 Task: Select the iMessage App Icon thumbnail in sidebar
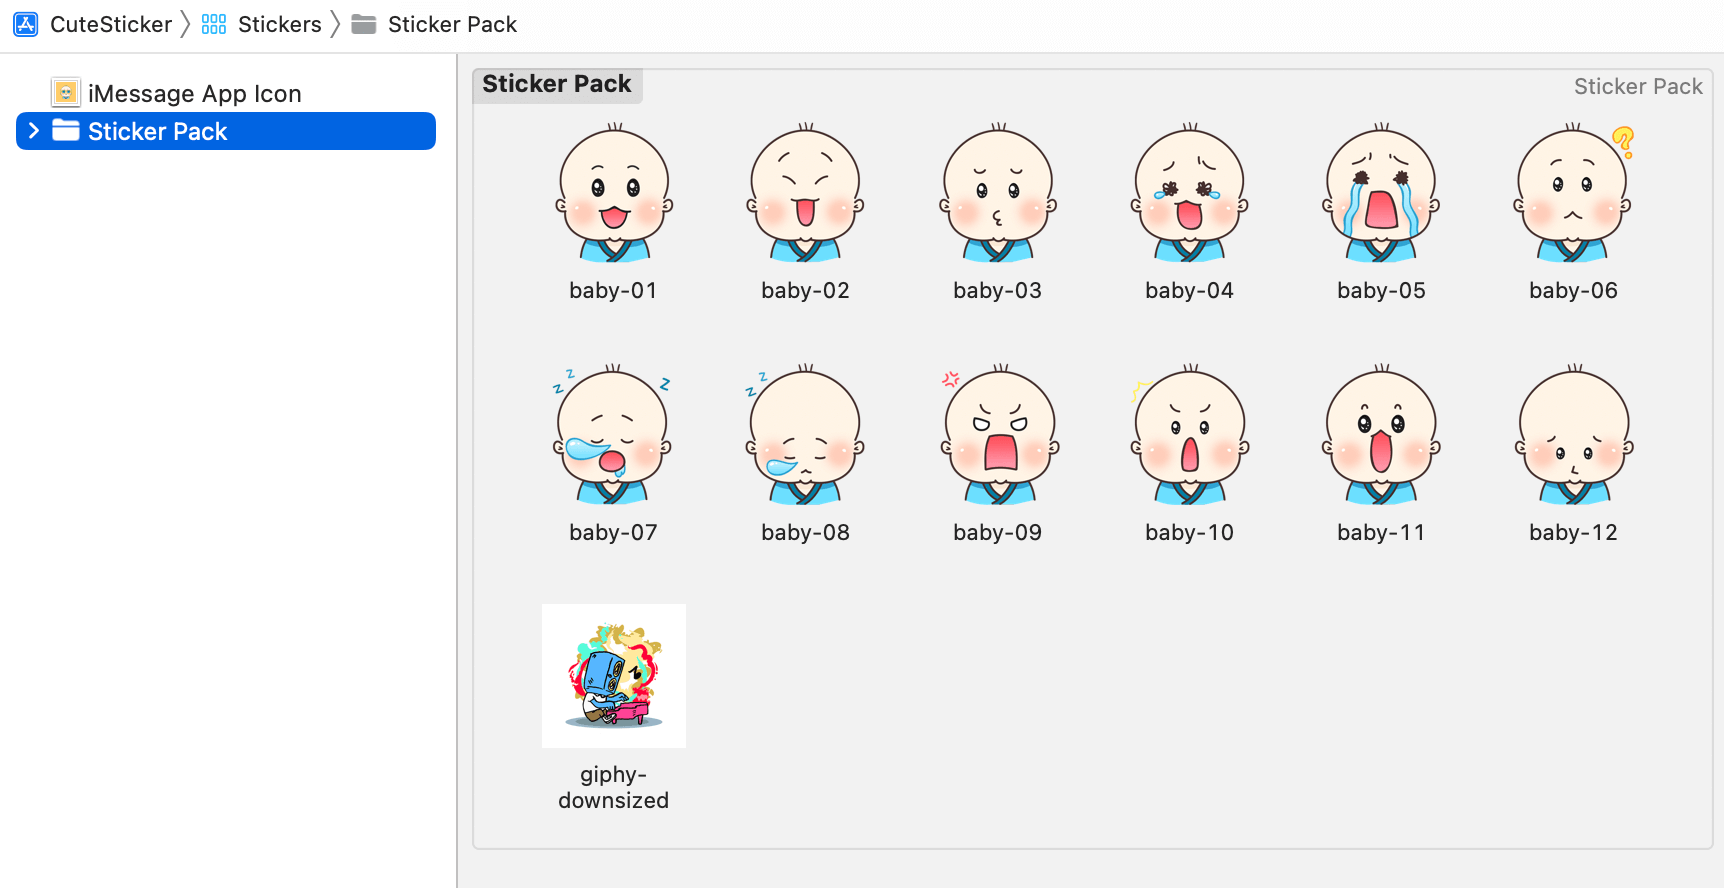tap(66, 93)
